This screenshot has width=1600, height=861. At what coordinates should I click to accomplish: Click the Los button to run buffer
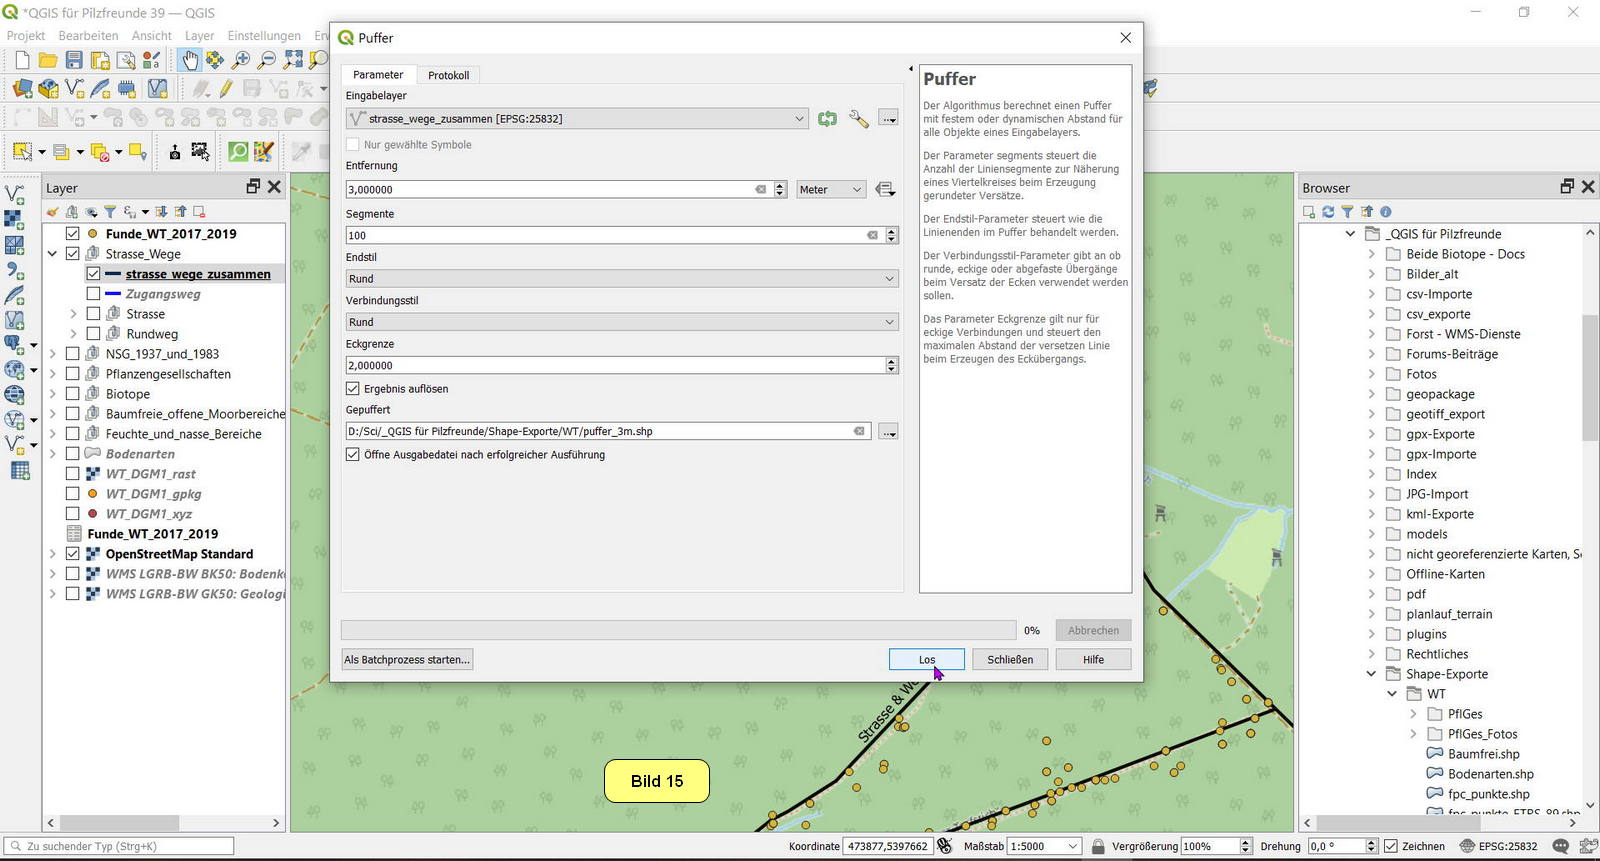click(926, 660)
